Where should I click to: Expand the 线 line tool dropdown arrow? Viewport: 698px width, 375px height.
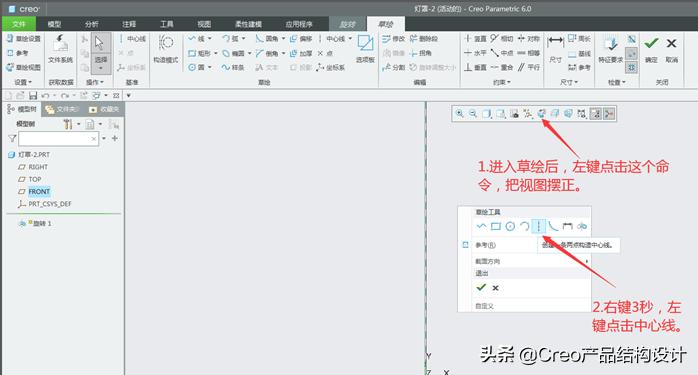pos(210,39)
